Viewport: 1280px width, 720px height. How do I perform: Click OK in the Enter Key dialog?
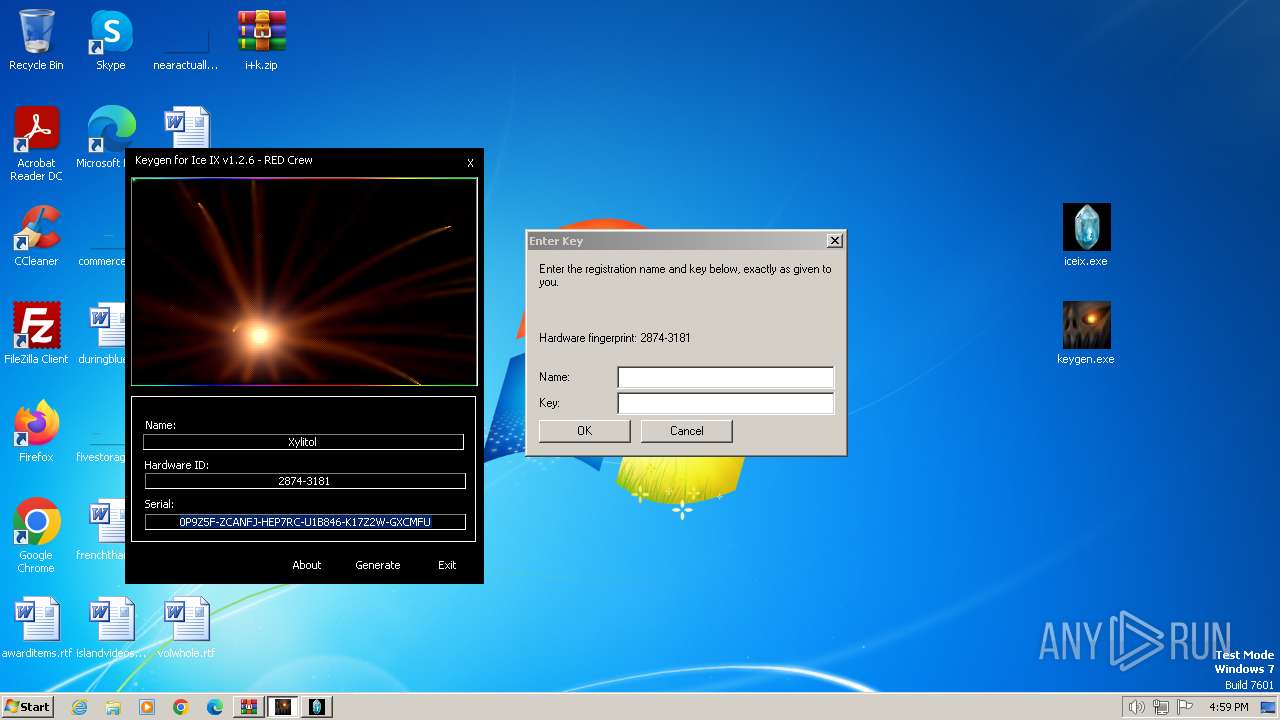tap(585, 431)
